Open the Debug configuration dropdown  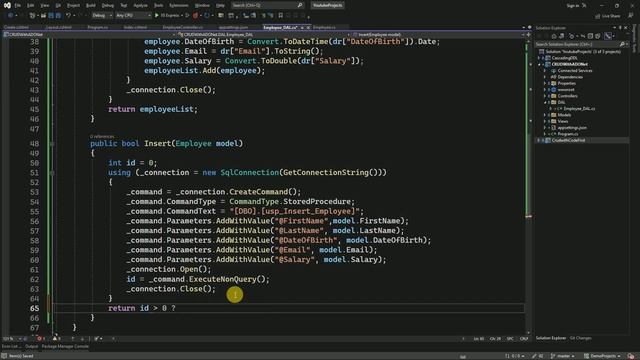point(102,16)
